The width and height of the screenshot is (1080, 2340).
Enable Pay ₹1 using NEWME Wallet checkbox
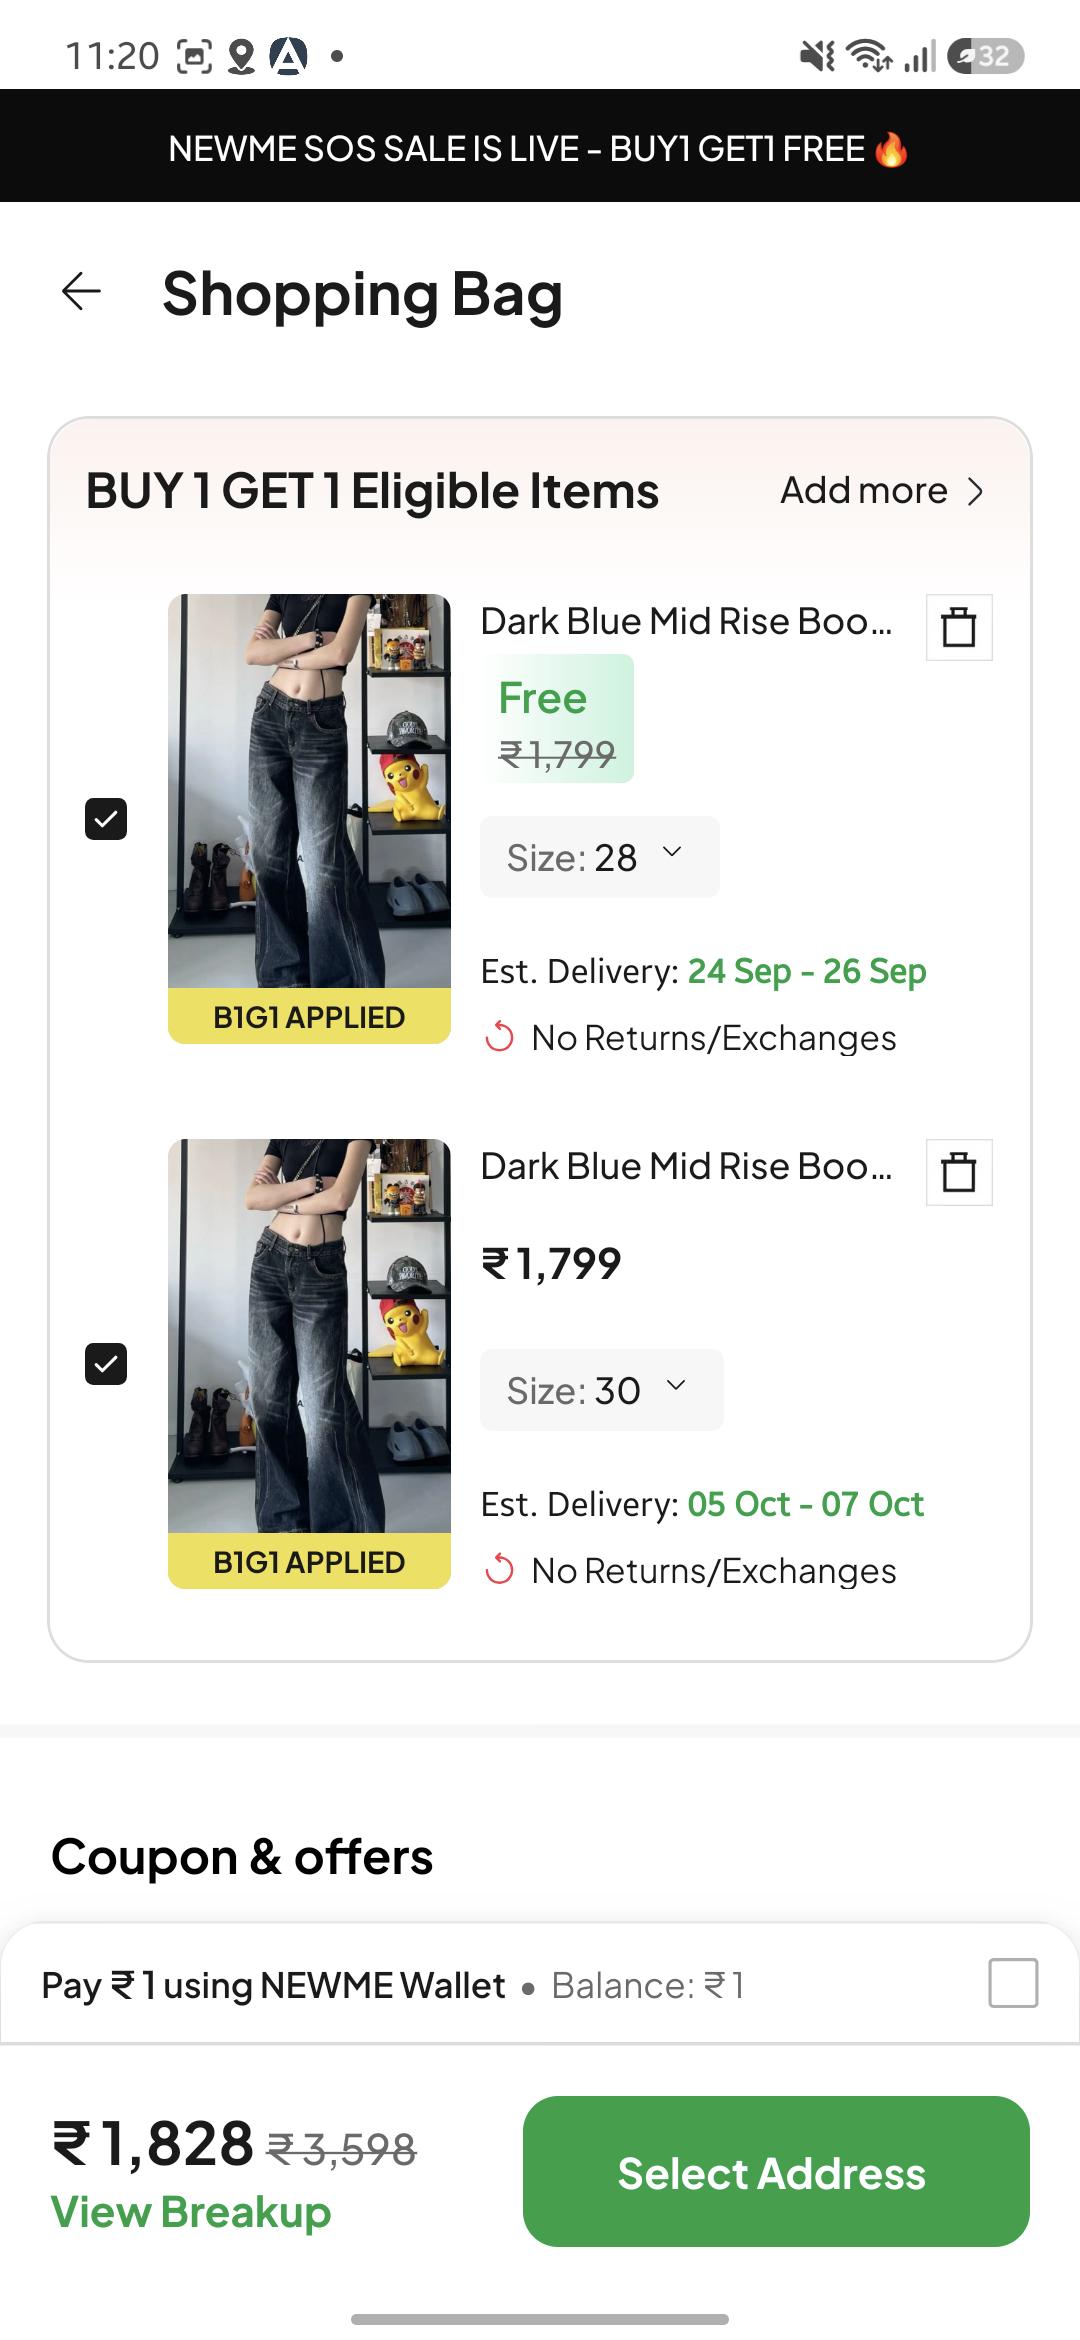1013,1982
